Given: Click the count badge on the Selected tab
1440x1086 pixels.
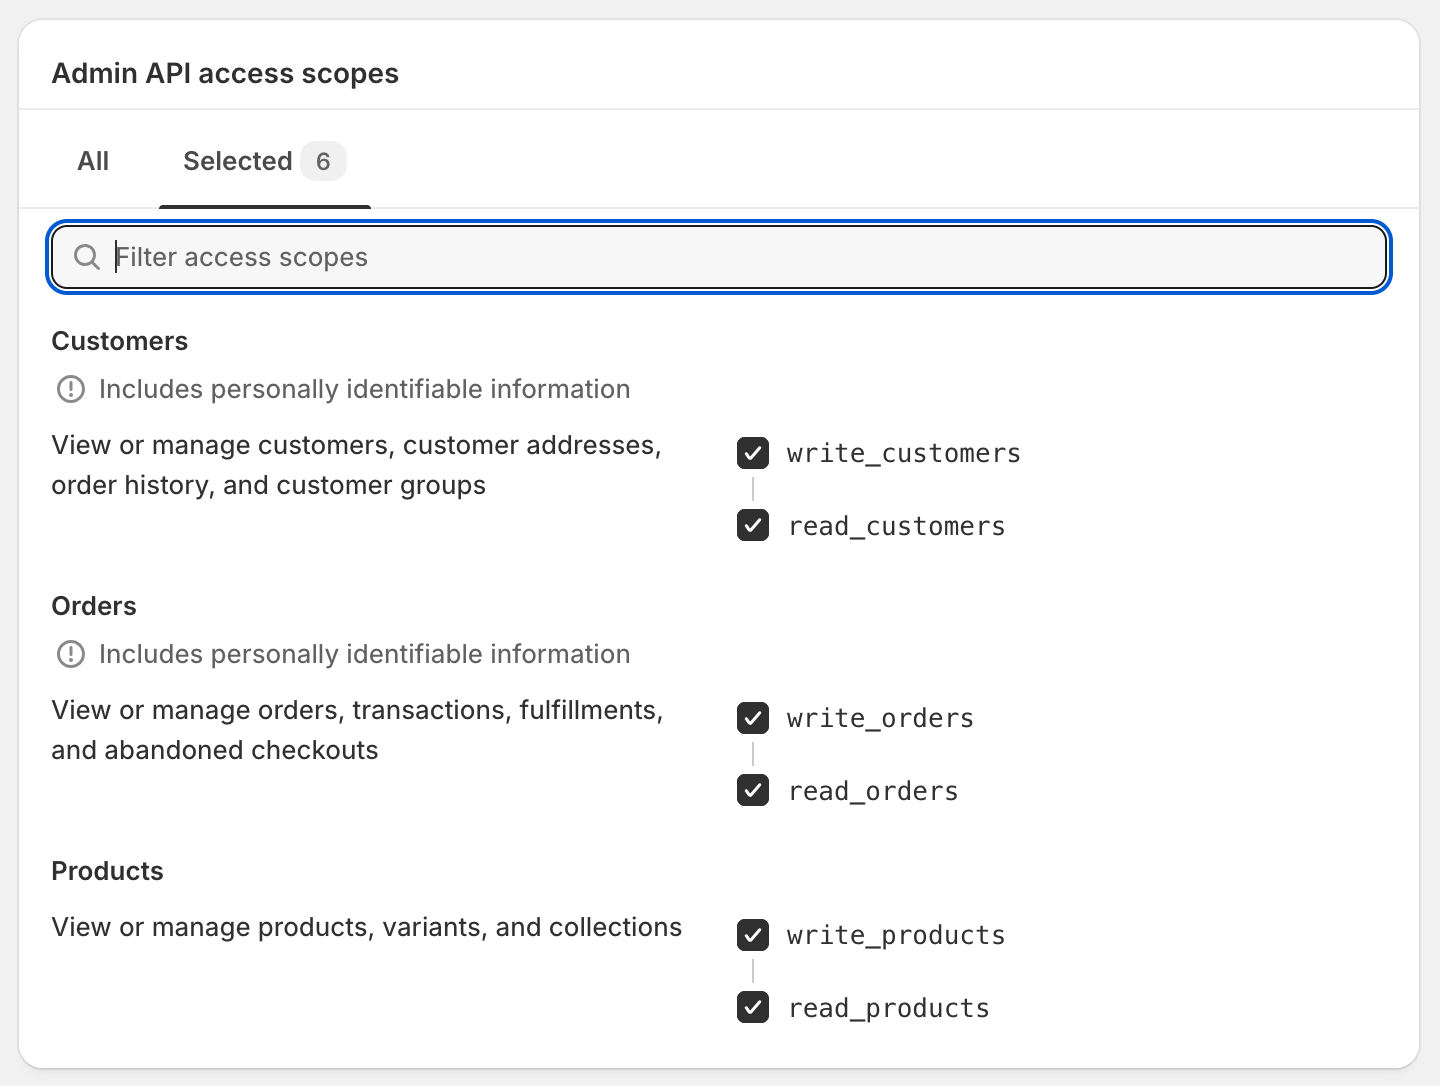Looking at the screenshot, I should pos(323,161).
